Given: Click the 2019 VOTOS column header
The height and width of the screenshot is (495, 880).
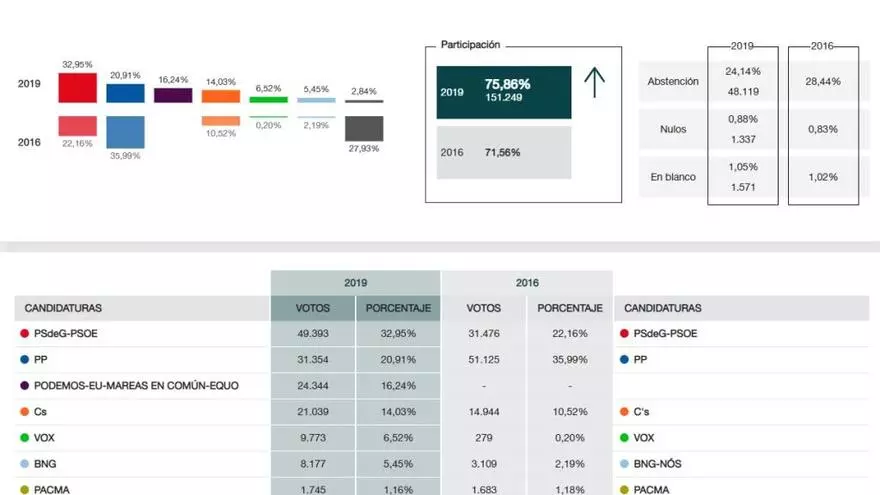Looking at the screenshot, I should [313, 308].
